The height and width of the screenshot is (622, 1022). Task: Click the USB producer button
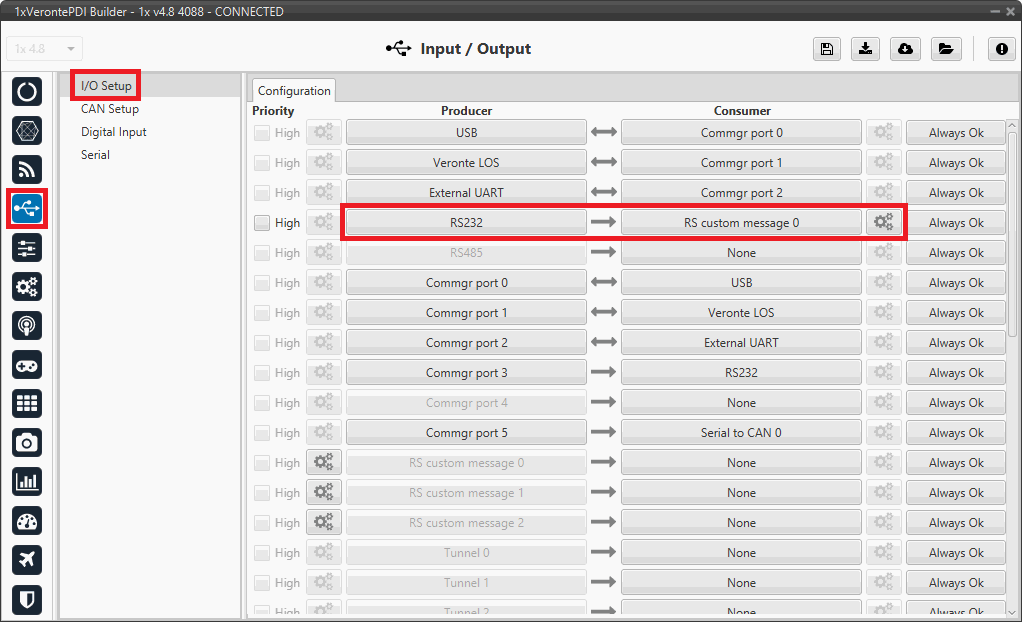pyautogui.click(x=466, y=132)
